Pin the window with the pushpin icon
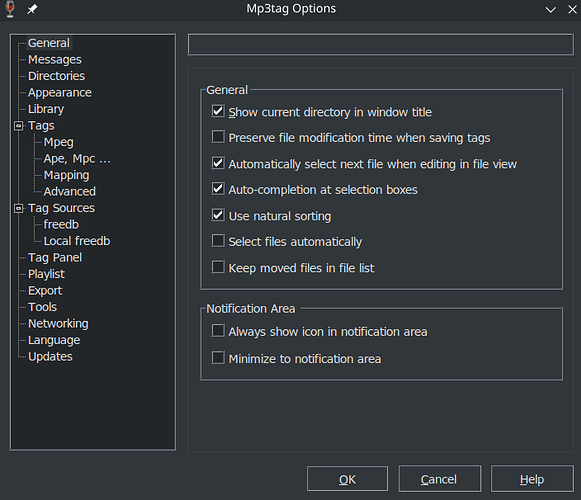The width and height of the screenshot is (581, 500). (x=32, y=9)
